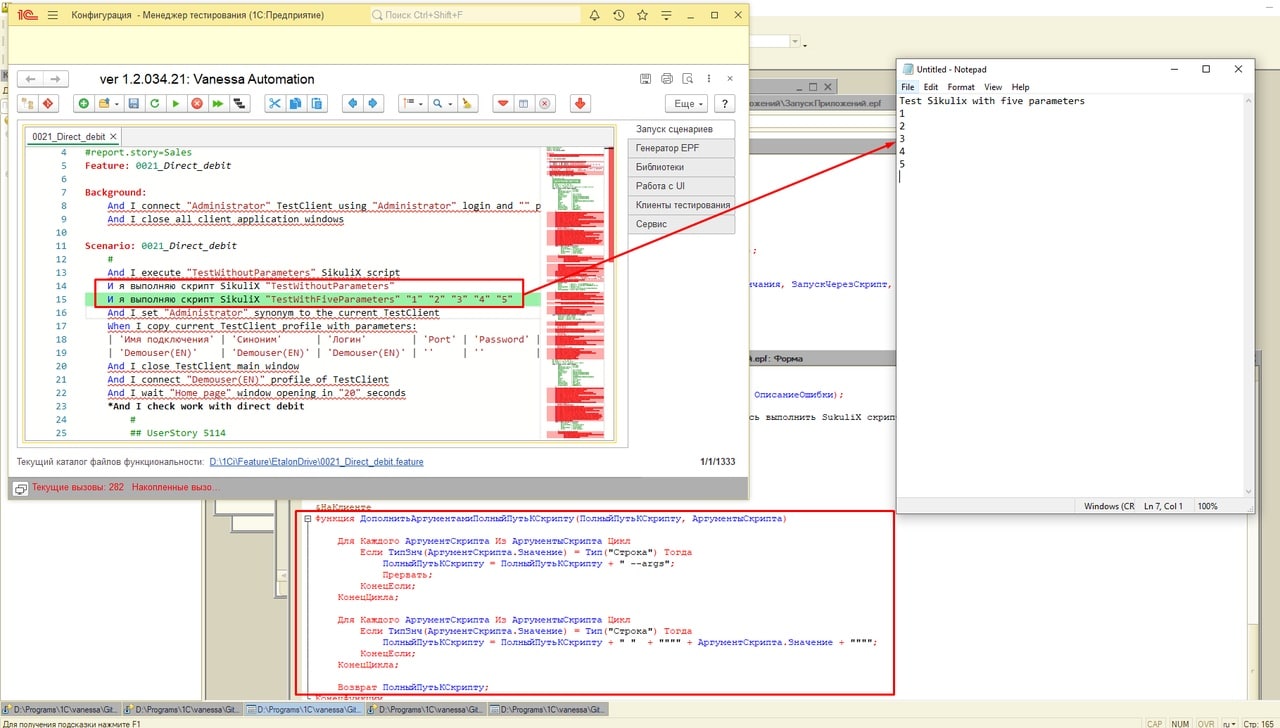Image resolution: width=1280 pixels, height=728 pixels.
Task: Open the notifications bell in 1C title bar
Action: coord(595,16)
